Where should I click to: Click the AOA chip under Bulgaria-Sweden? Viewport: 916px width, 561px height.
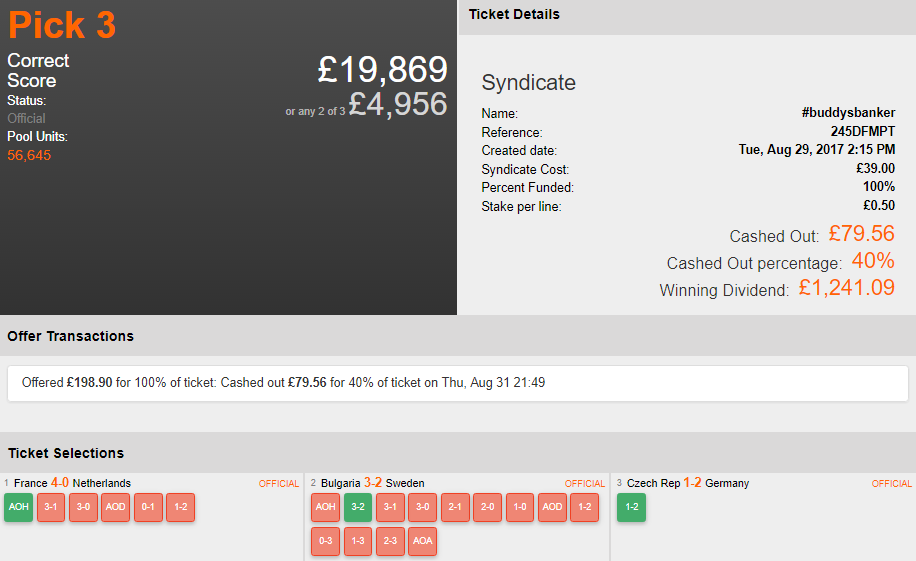click(423, 541)
